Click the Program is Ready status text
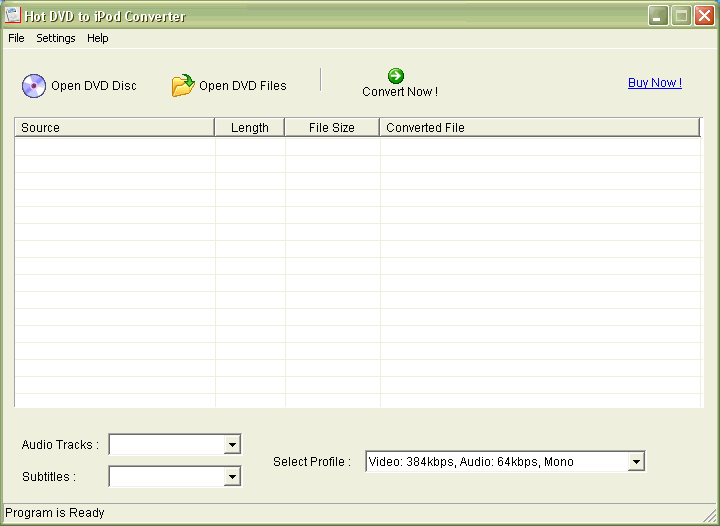Screen dimensions: 720x526 pyautogui.click(x=55, y=513)
